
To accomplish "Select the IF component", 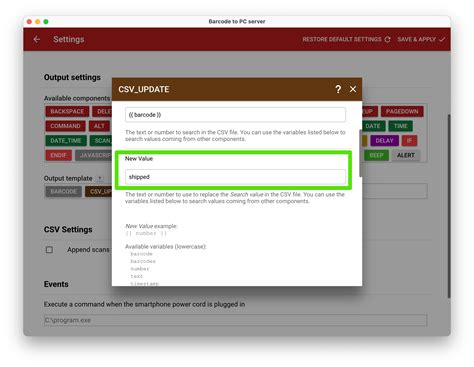I will (x=409, y=141).
